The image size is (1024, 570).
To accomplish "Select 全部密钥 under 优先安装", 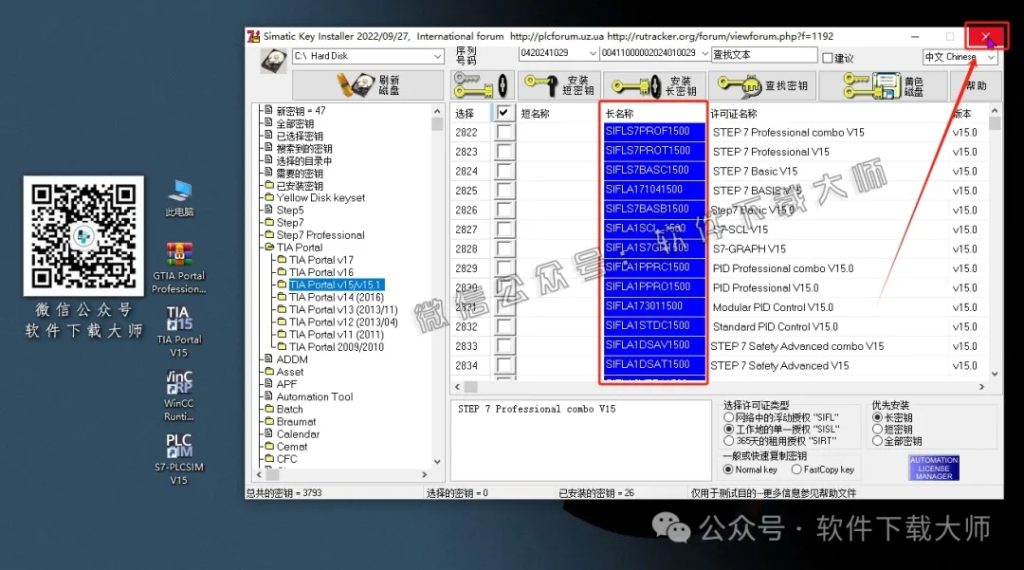I will tap(878, 441).
